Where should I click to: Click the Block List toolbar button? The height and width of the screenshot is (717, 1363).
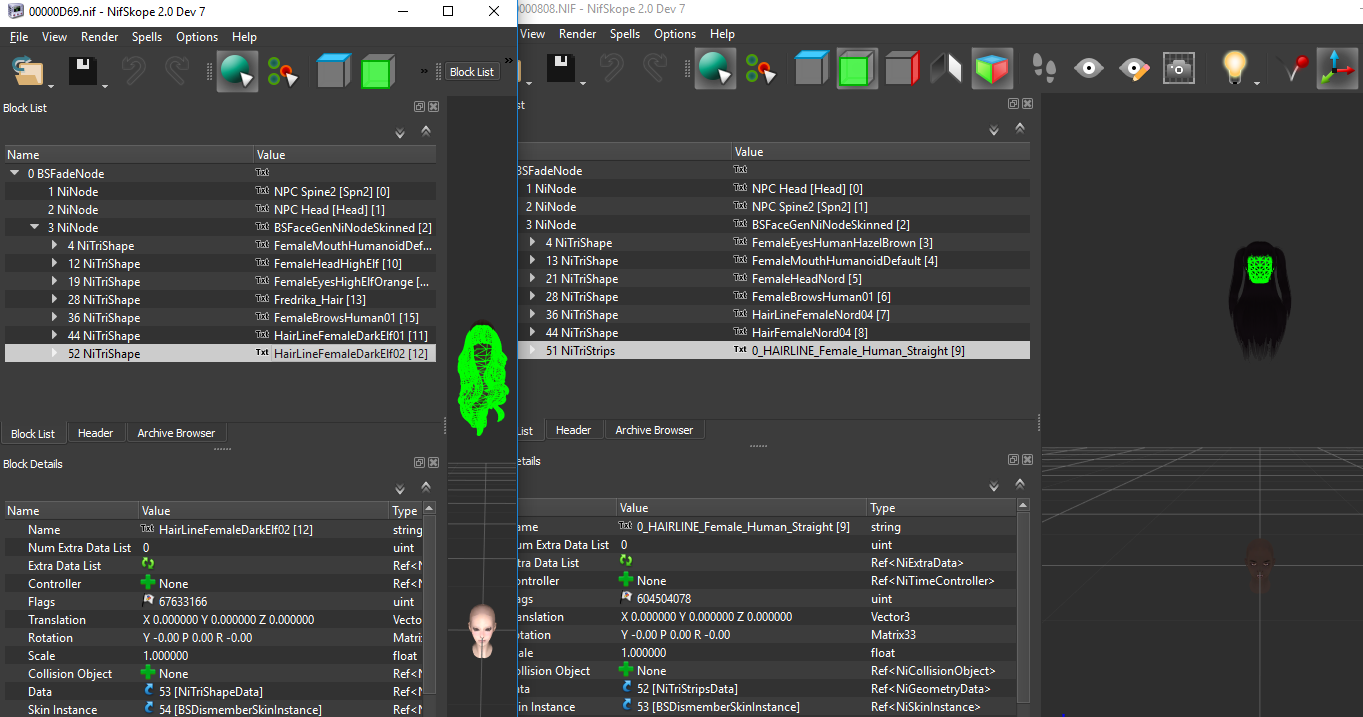click(x=472, y=72)
